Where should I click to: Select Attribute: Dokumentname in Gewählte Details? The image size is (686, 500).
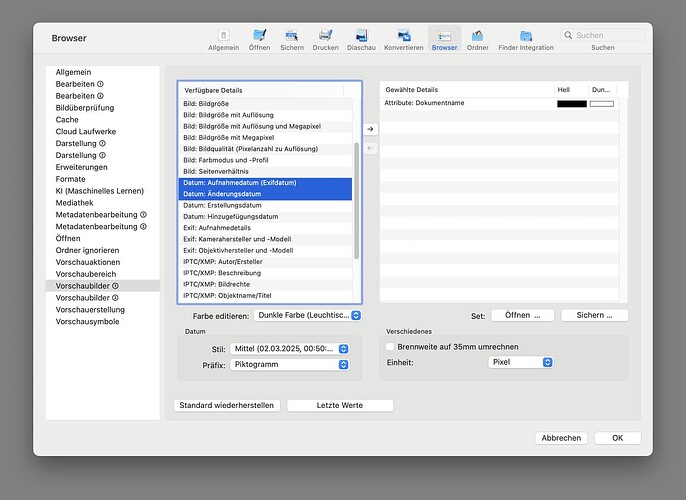coord(499,103)
